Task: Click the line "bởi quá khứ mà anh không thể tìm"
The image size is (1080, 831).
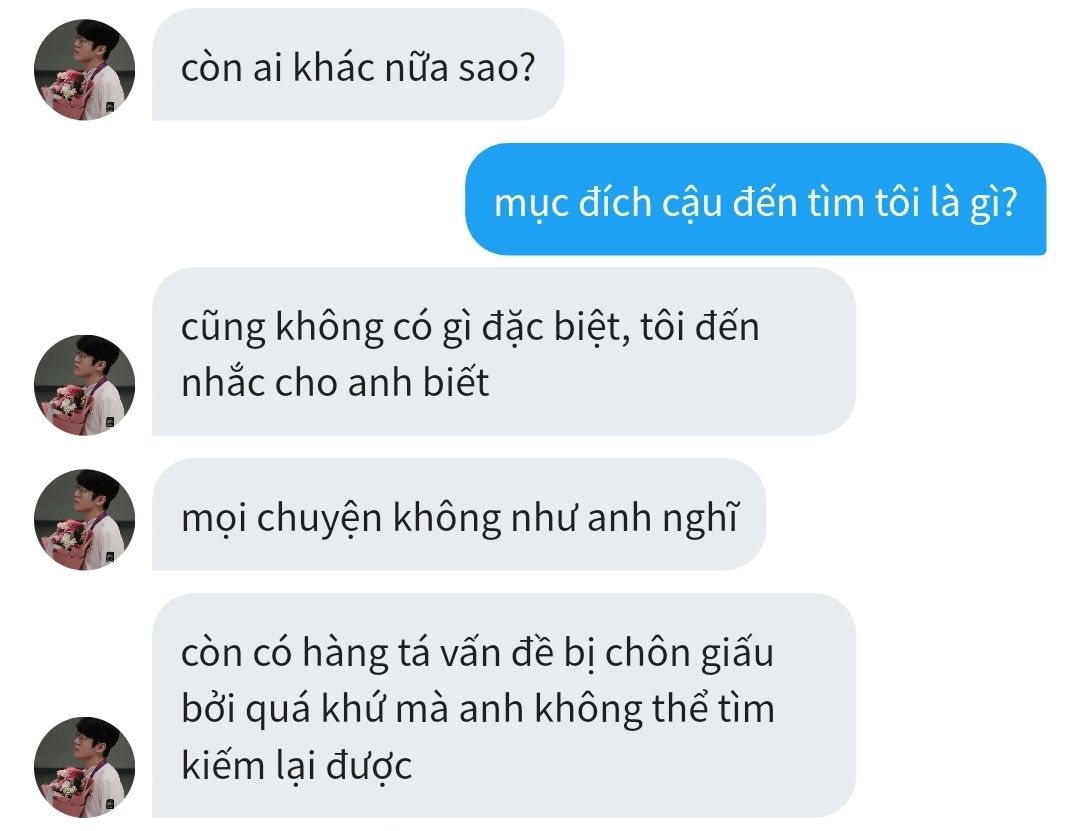Action: point(477,708)
